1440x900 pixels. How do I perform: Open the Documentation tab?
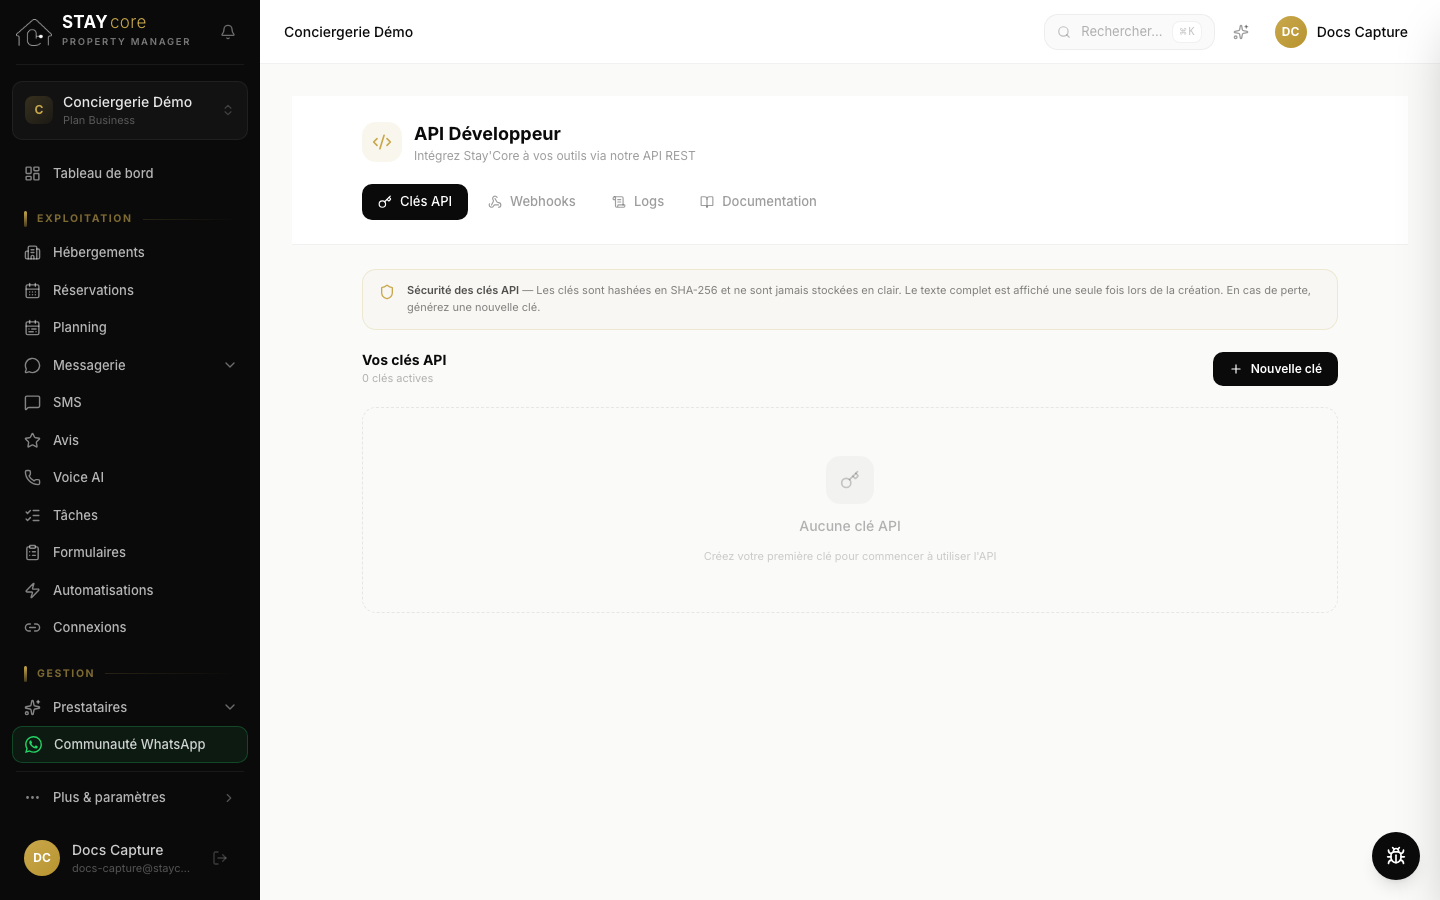[758, 202]
